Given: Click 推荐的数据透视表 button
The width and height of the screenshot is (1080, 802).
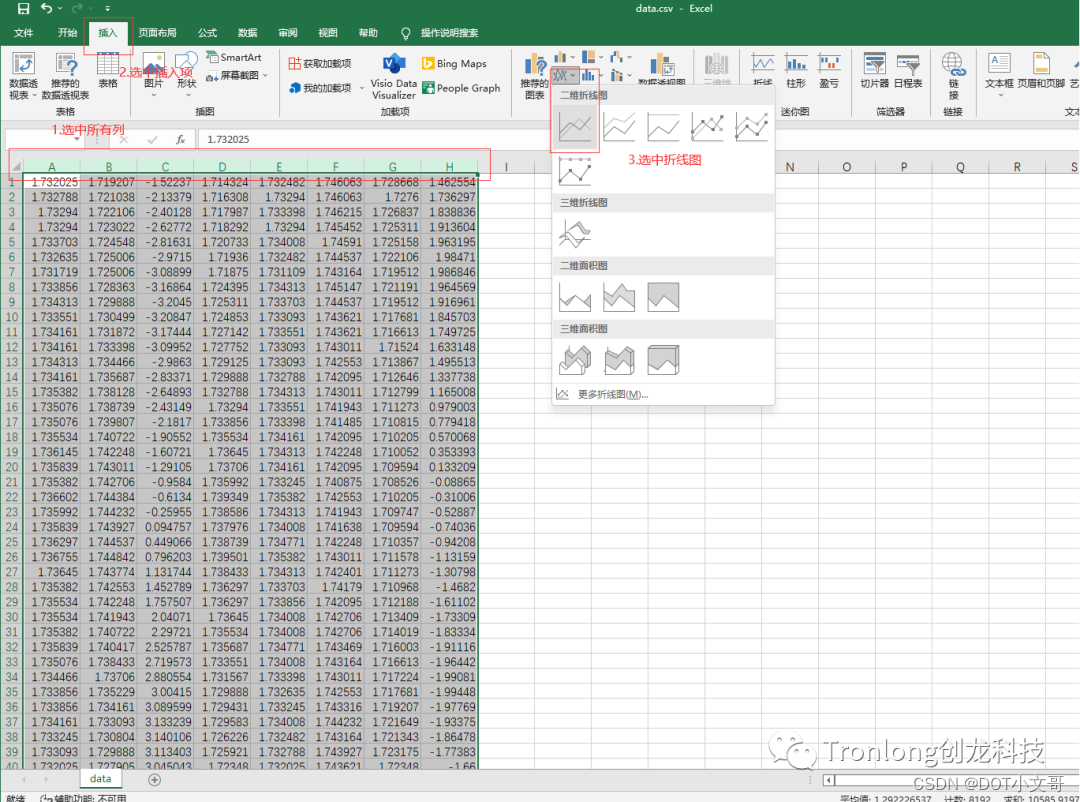Looking at the screenshot, I should pyautogui.click(x=65, y=76).
